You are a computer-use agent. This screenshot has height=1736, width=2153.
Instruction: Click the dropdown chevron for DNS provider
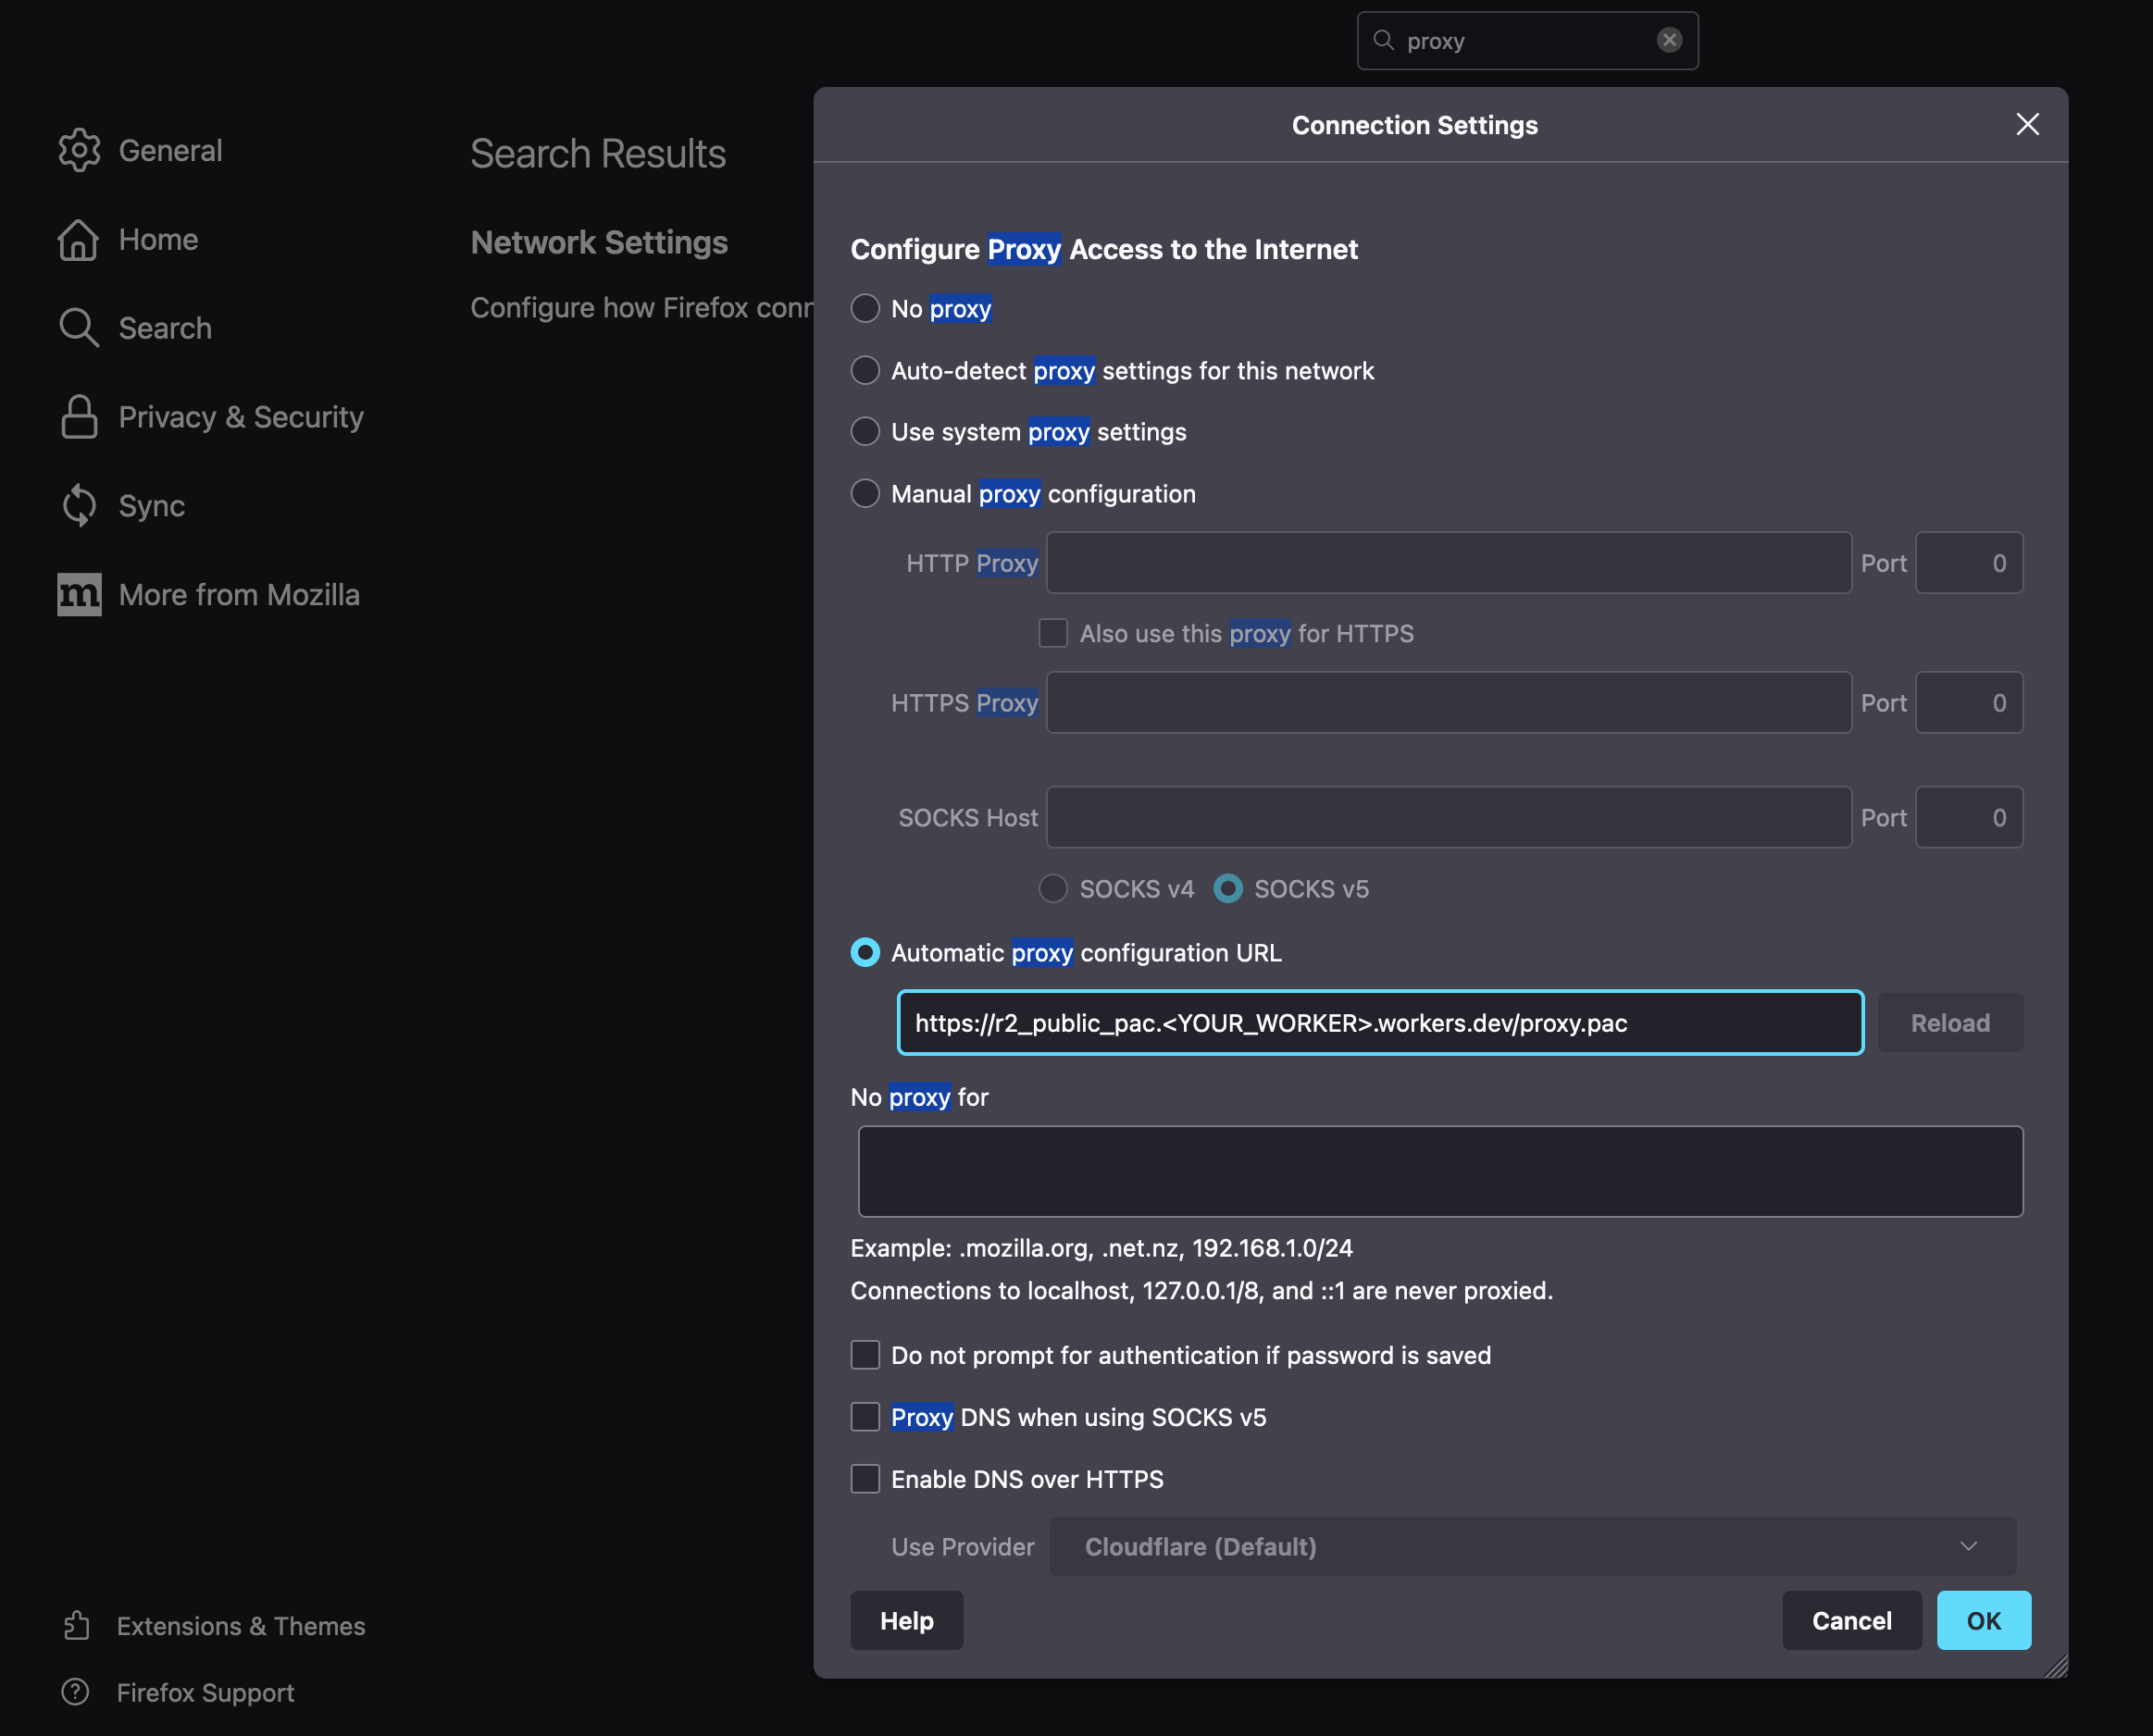[1968, 1546]
